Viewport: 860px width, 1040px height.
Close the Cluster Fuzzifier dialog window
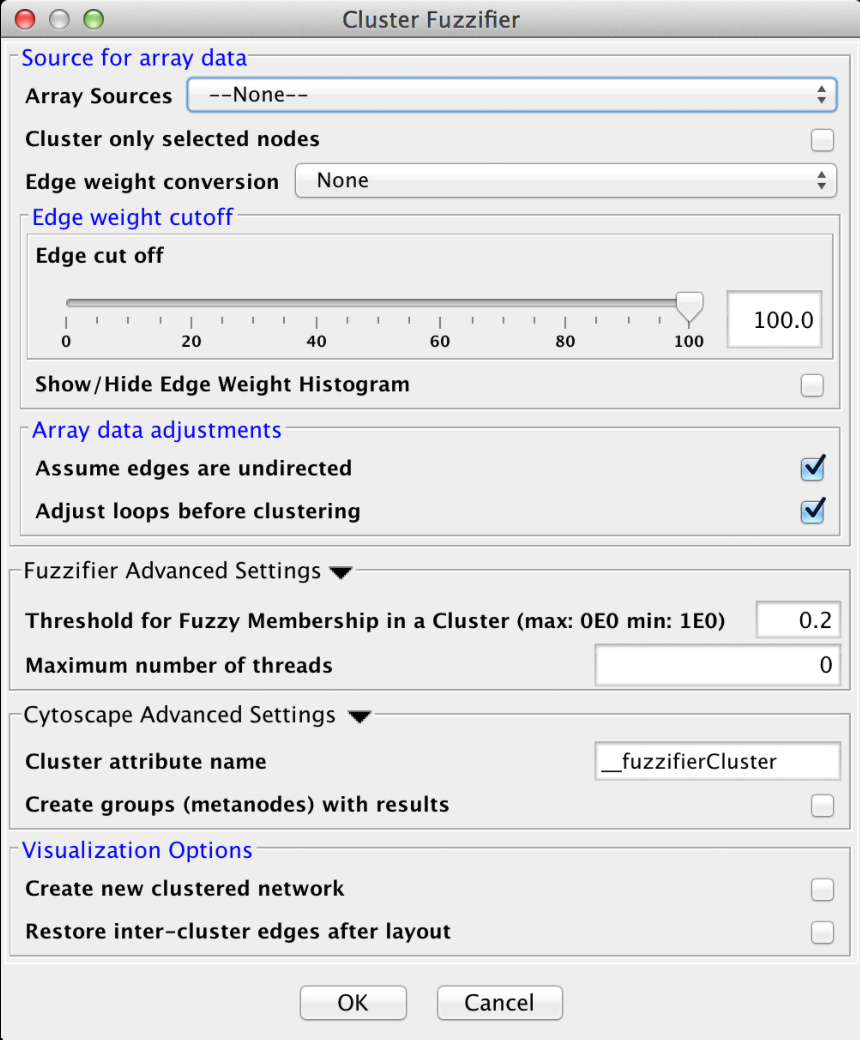(x=25, y=19)
